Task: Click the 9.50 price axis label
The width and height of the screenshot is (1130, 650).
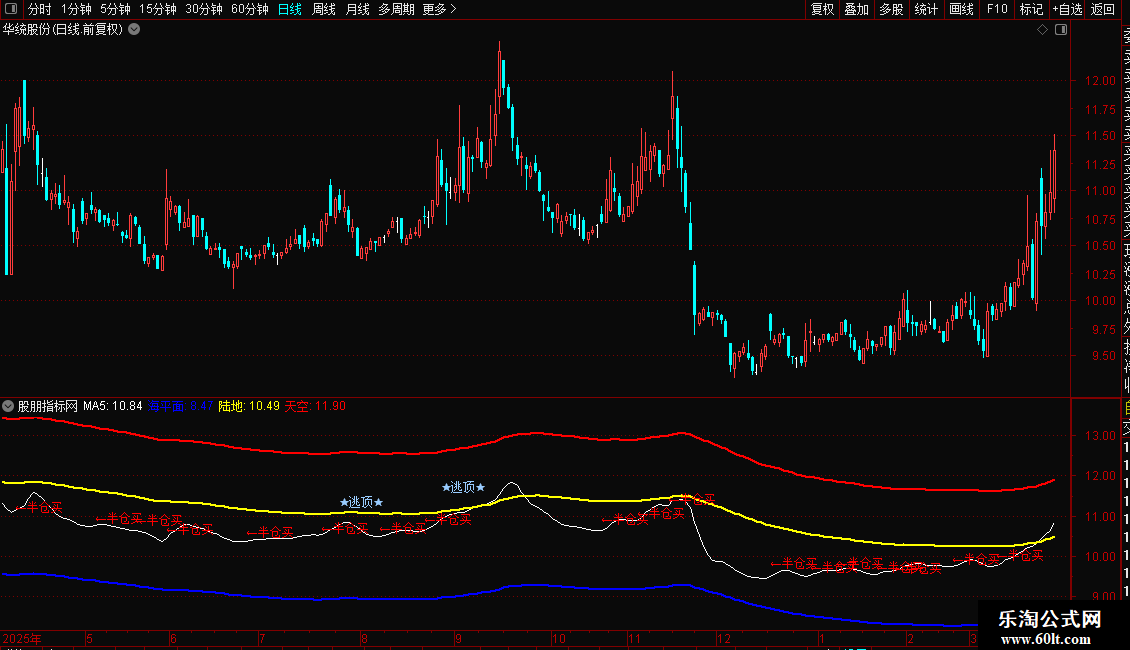Action: pyautogui.click(x=1103, y=356)
